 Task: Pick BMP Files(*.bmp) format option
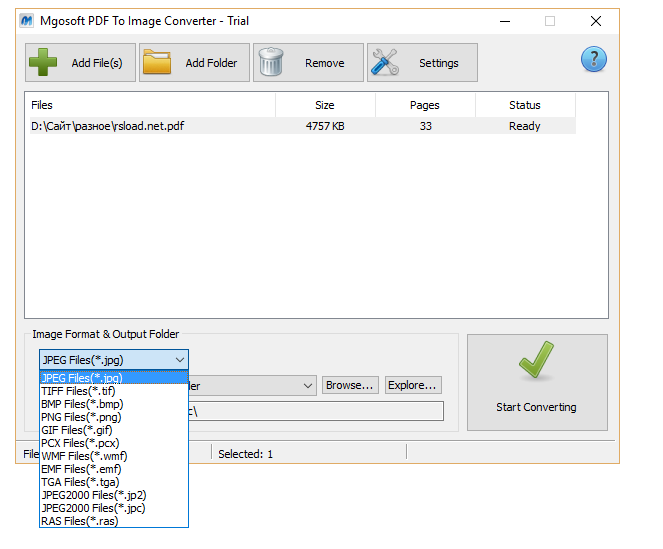tap(114, 404)
